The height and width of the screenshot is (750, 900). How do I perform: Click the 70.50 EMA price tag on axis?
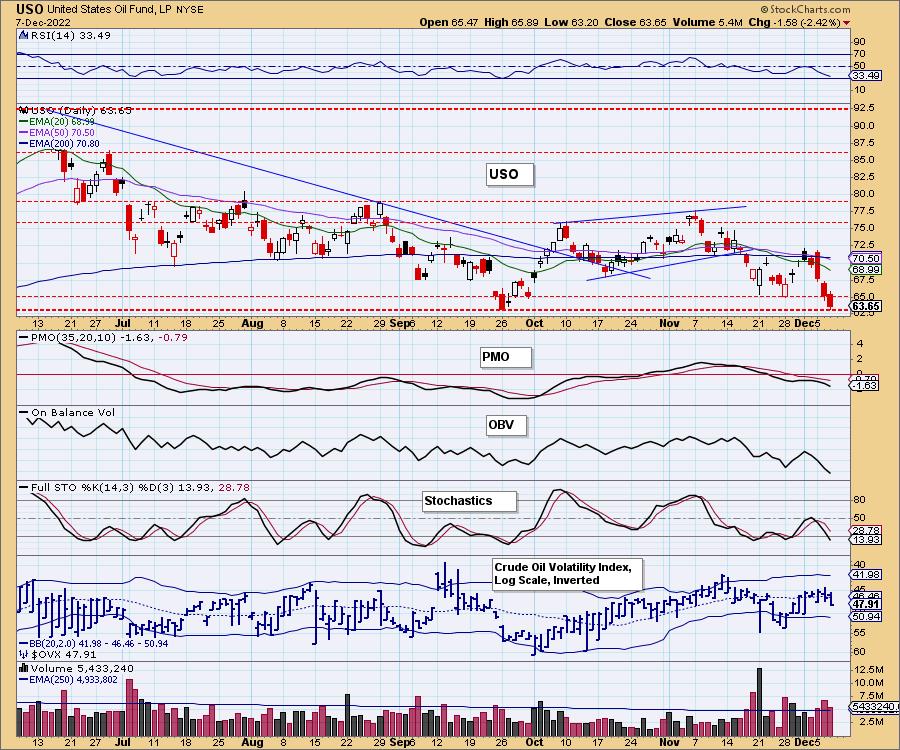(866, 259)
